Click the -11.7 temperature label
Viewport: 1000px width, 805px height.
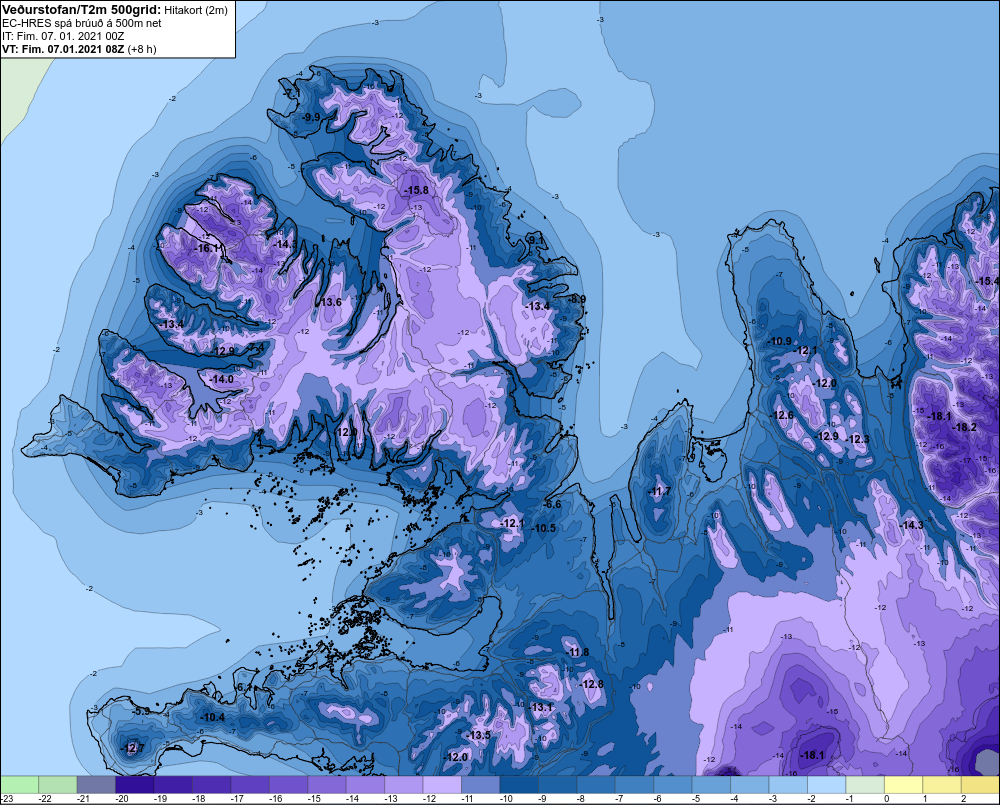(660, 491)
